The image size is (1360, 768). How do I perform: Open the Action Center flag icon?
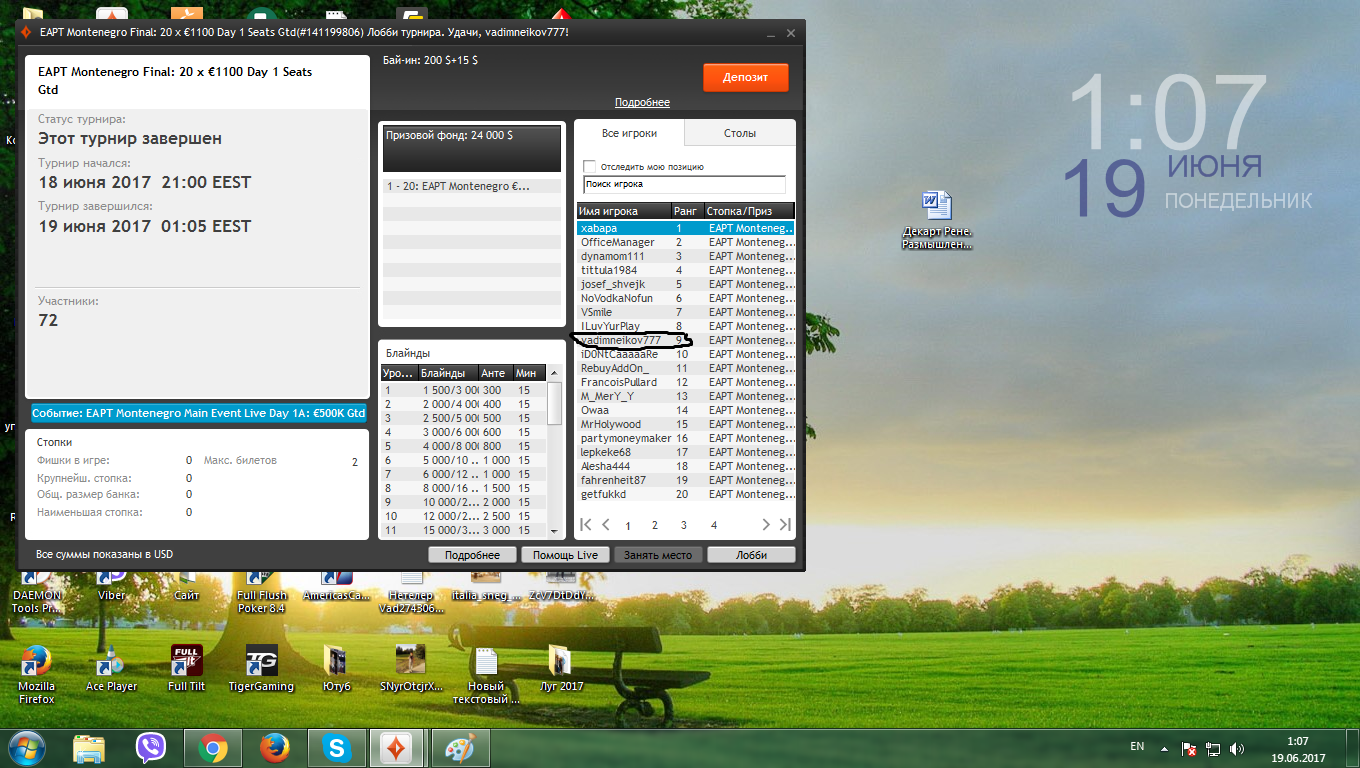pos(1189,747)
